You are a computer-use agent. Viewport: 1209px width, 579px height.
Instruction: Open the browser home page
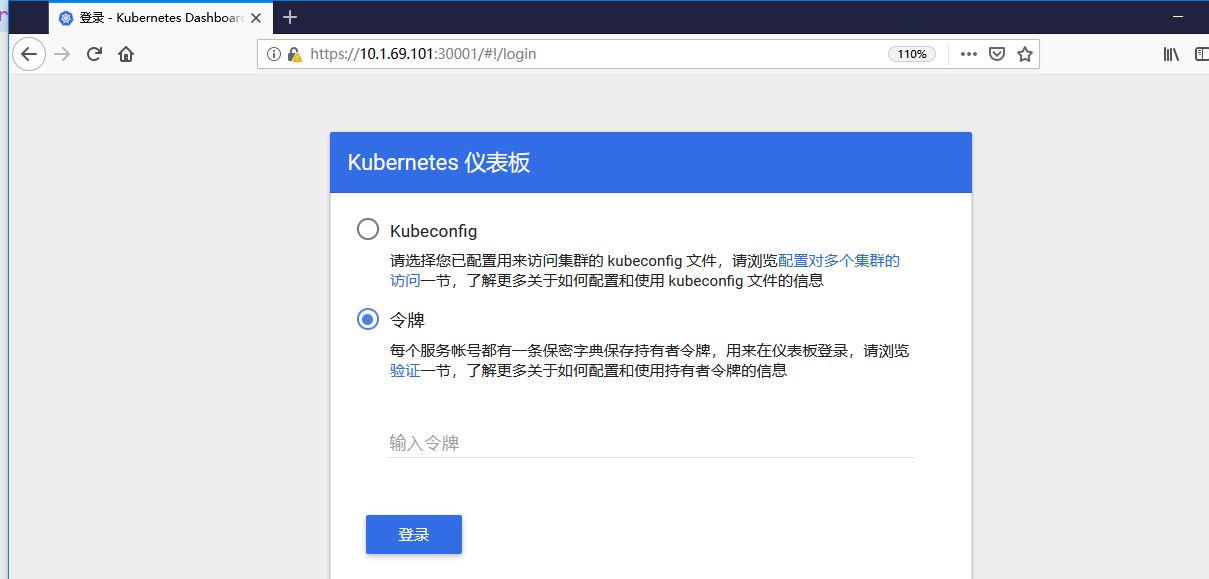[x=126, y=54]
